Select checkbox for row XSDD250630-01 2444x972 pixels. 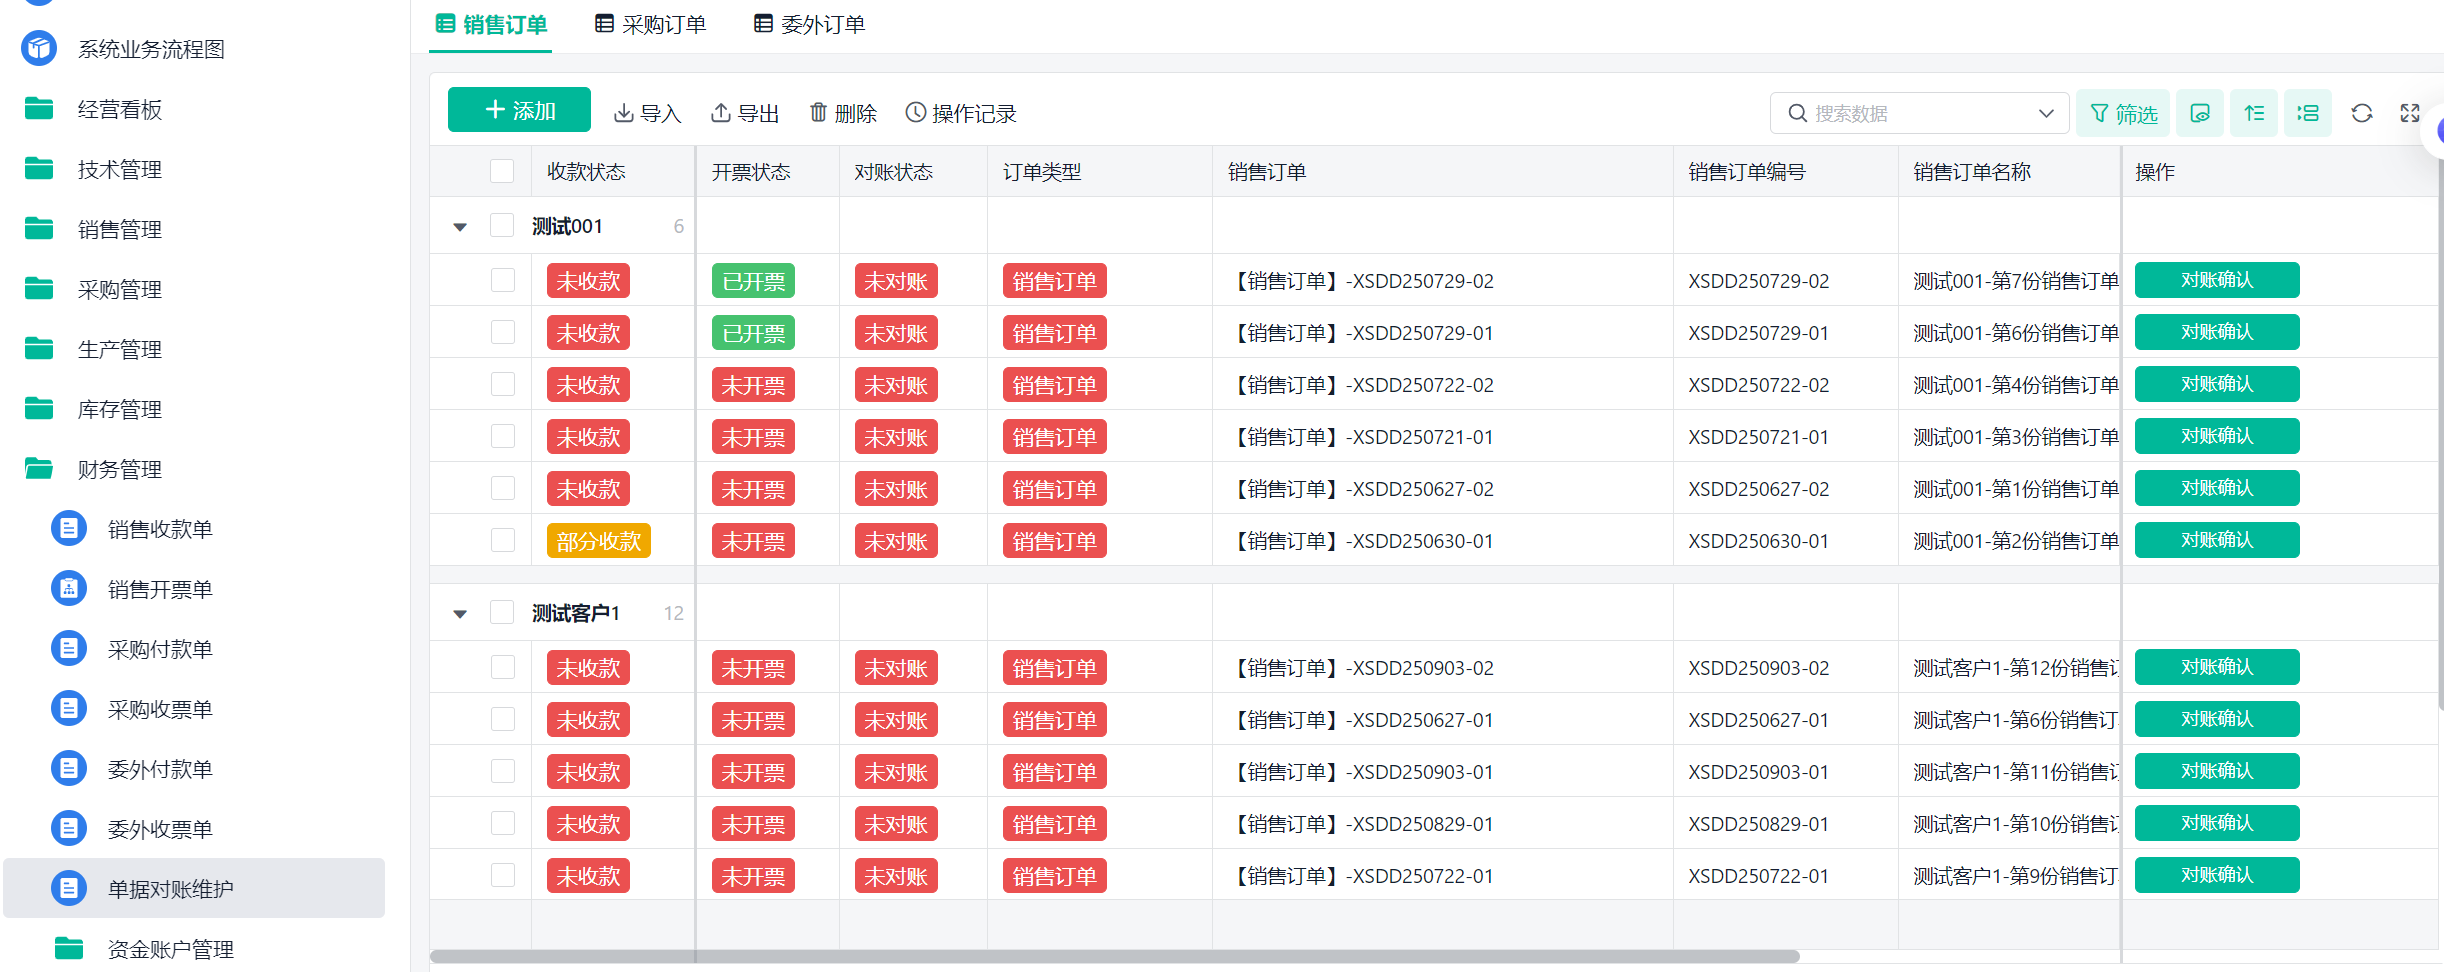(x=503, y=540)
